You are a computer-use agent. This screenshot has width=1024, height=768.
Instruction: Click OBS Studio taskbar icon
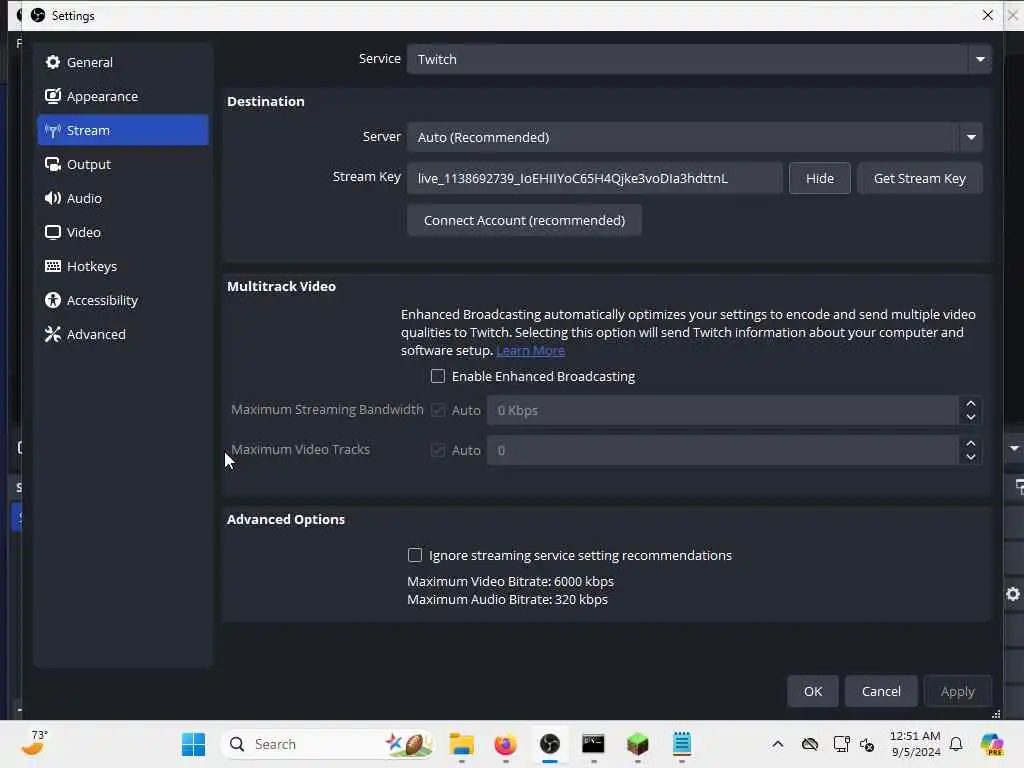click(550, 744)
